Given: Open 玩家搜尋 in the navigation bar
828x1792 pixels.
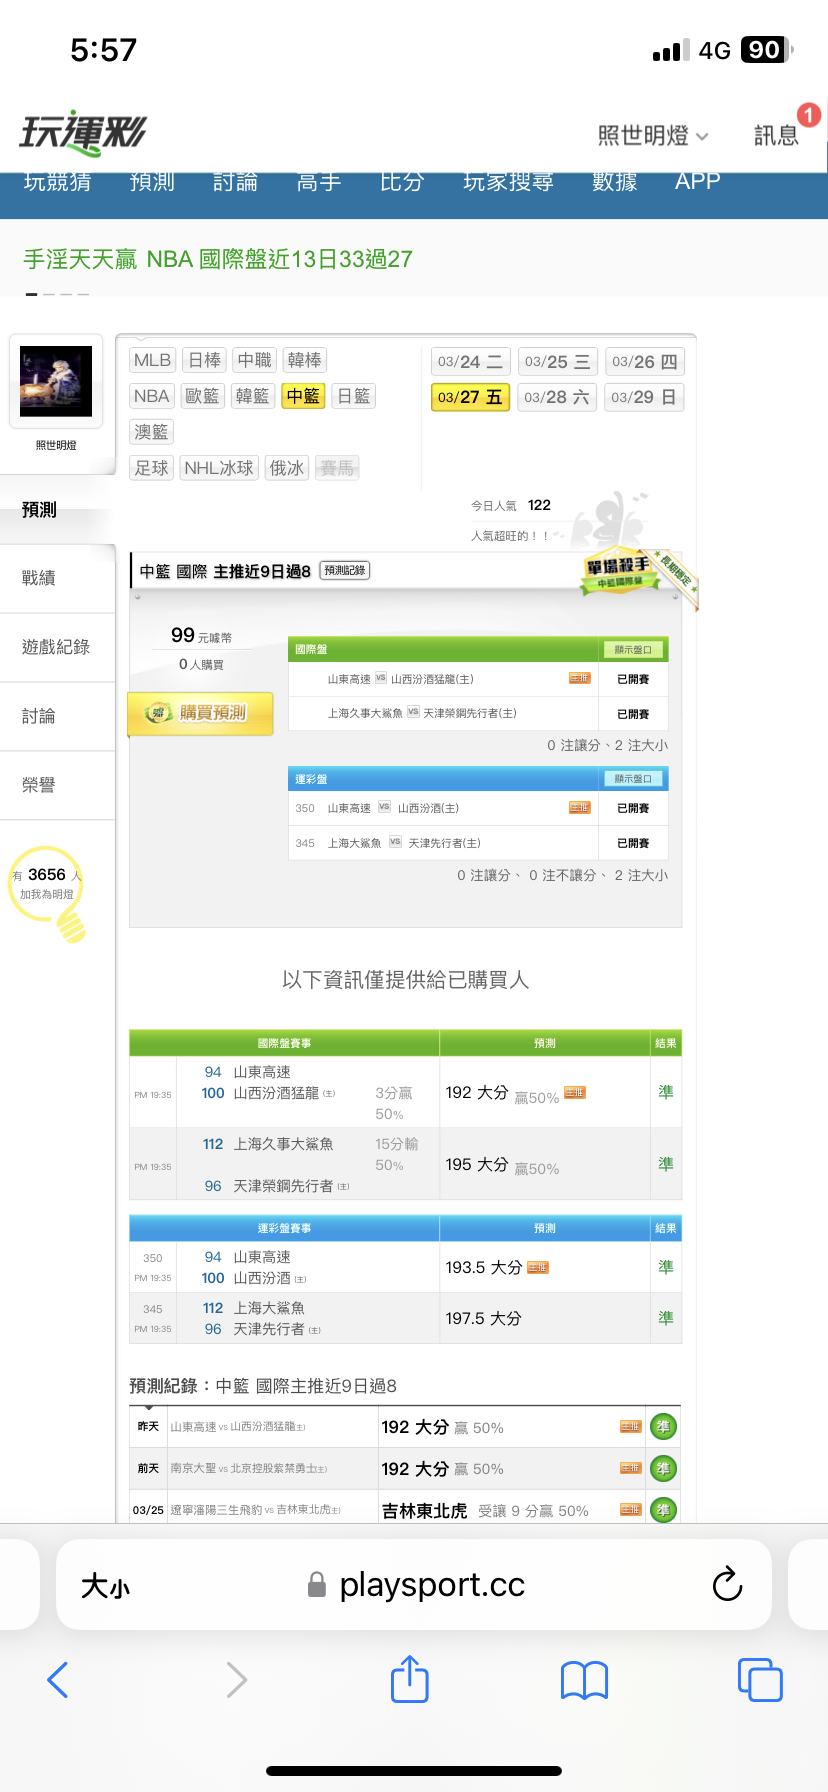Looking at the screenshot, I should point(508,182).
